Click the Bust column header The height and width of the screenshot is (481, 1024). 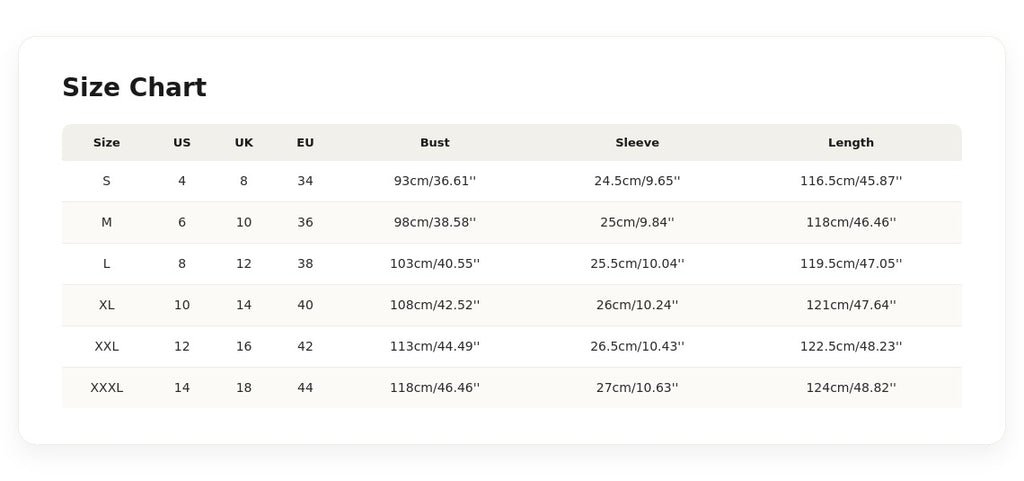435,142
